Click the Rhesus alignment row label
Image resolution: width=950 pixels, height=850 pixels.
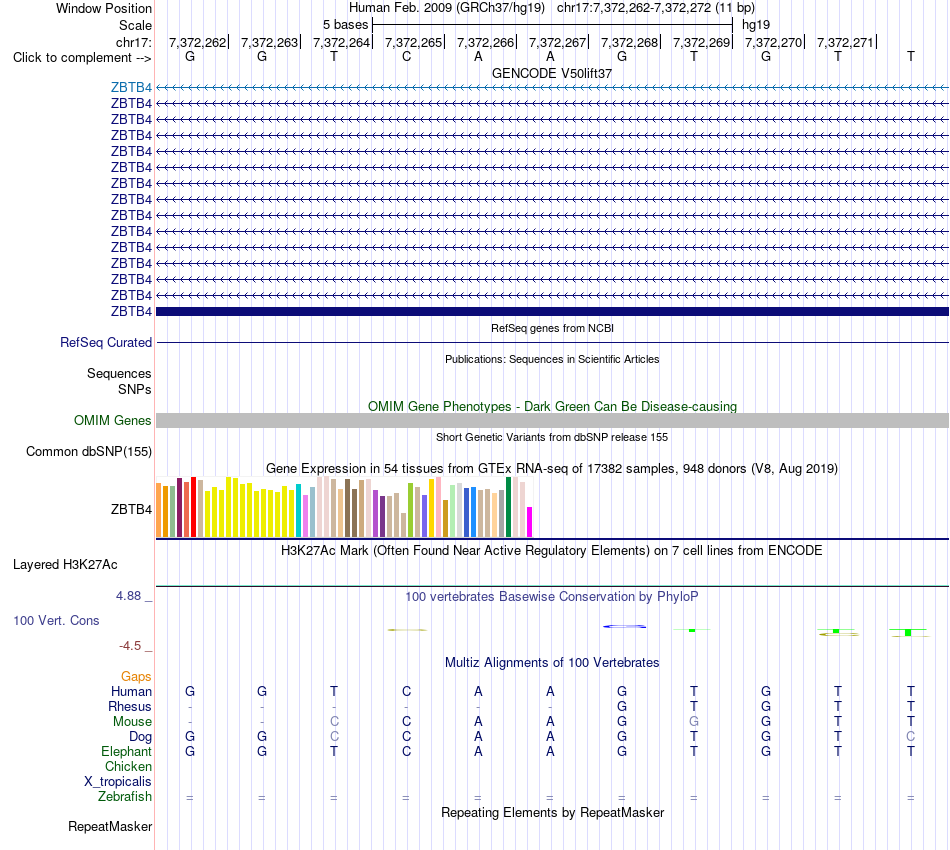tap(130, 706)
